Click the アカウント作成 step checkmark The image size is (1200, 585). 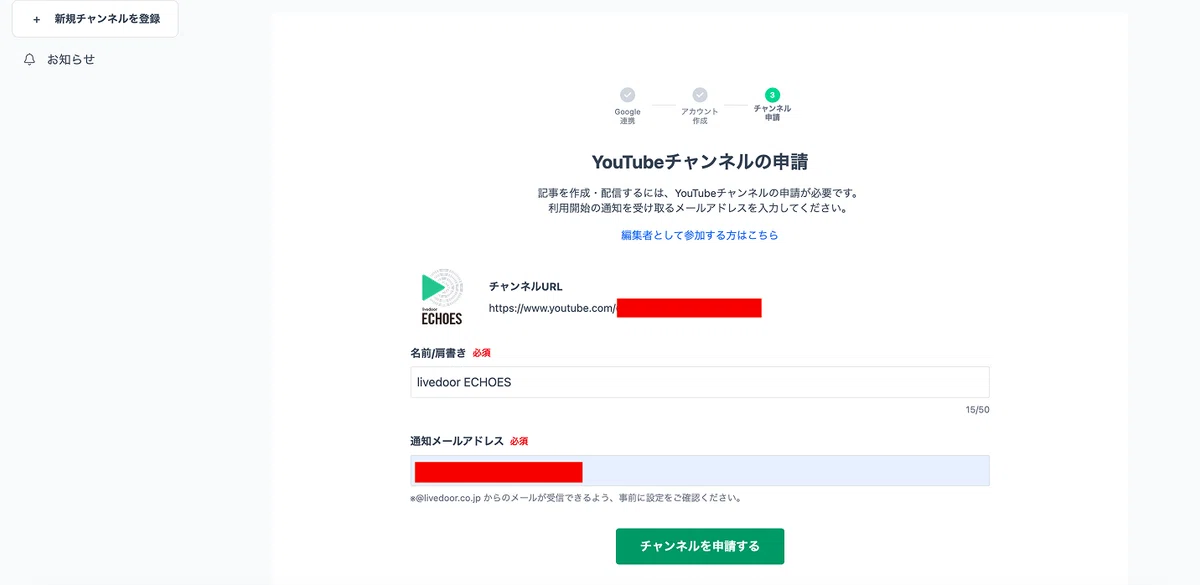pyautogui.click(x=700, y=94)
